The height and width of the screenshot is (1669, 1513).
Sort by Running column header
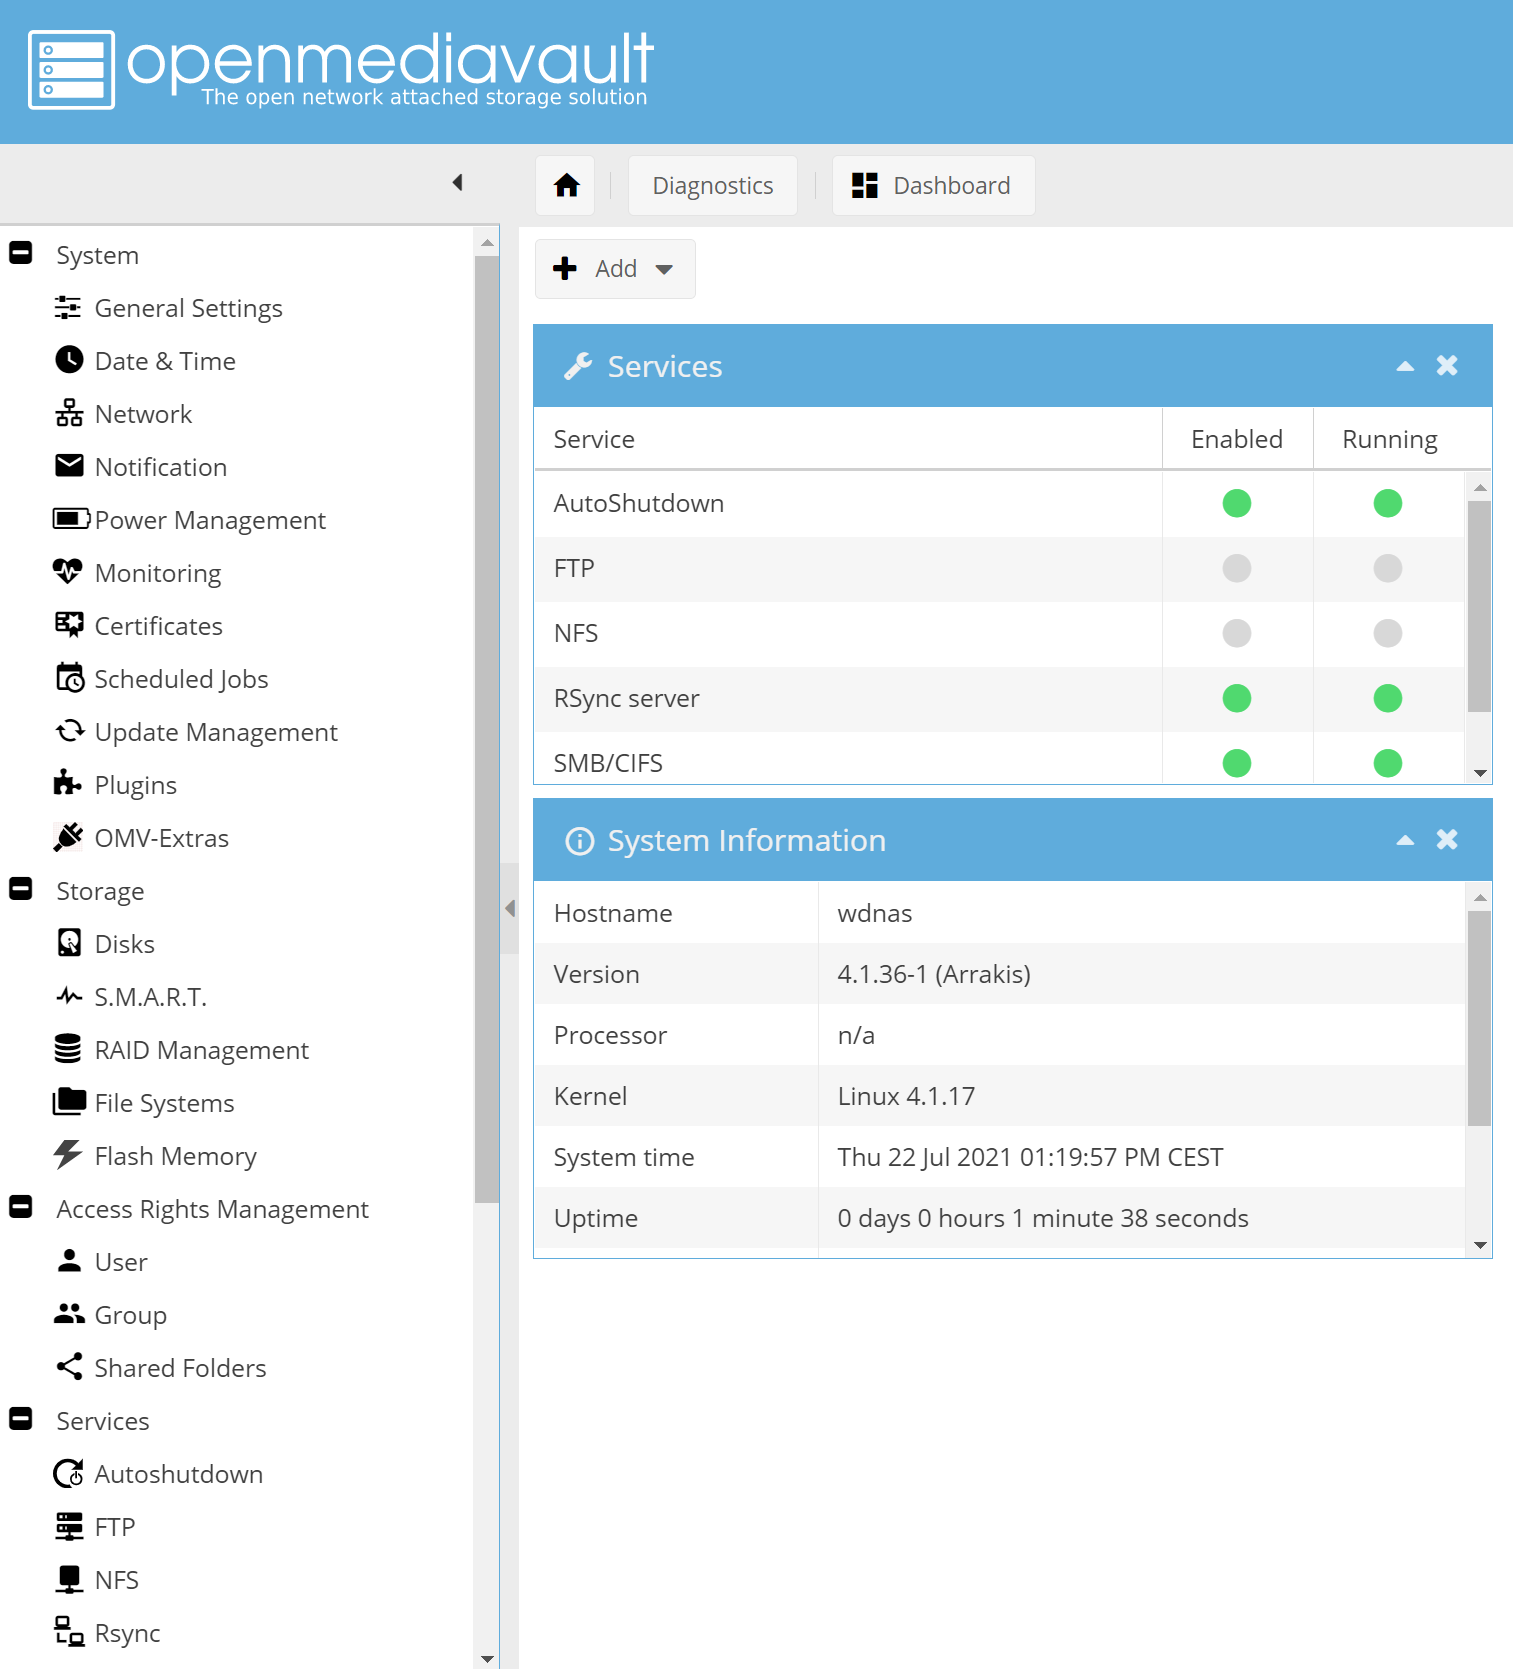coord(1389,439)
